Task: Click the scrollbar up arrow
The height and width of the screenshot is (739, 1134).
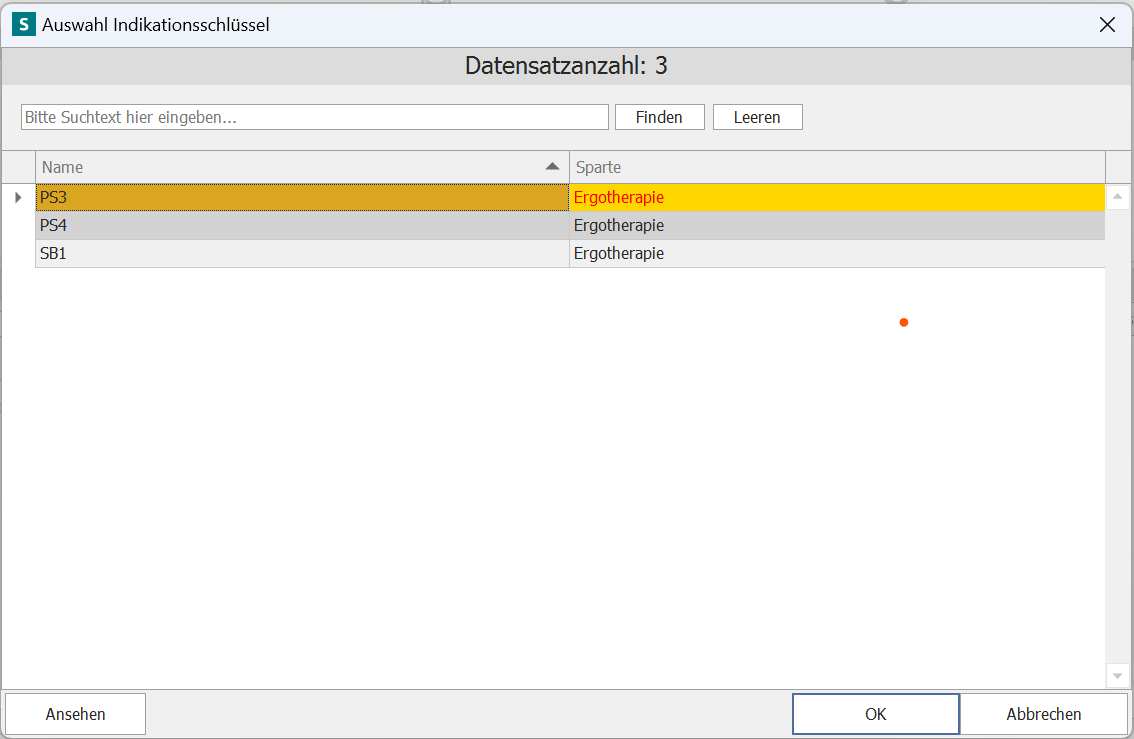Action: click(1117, 197)
